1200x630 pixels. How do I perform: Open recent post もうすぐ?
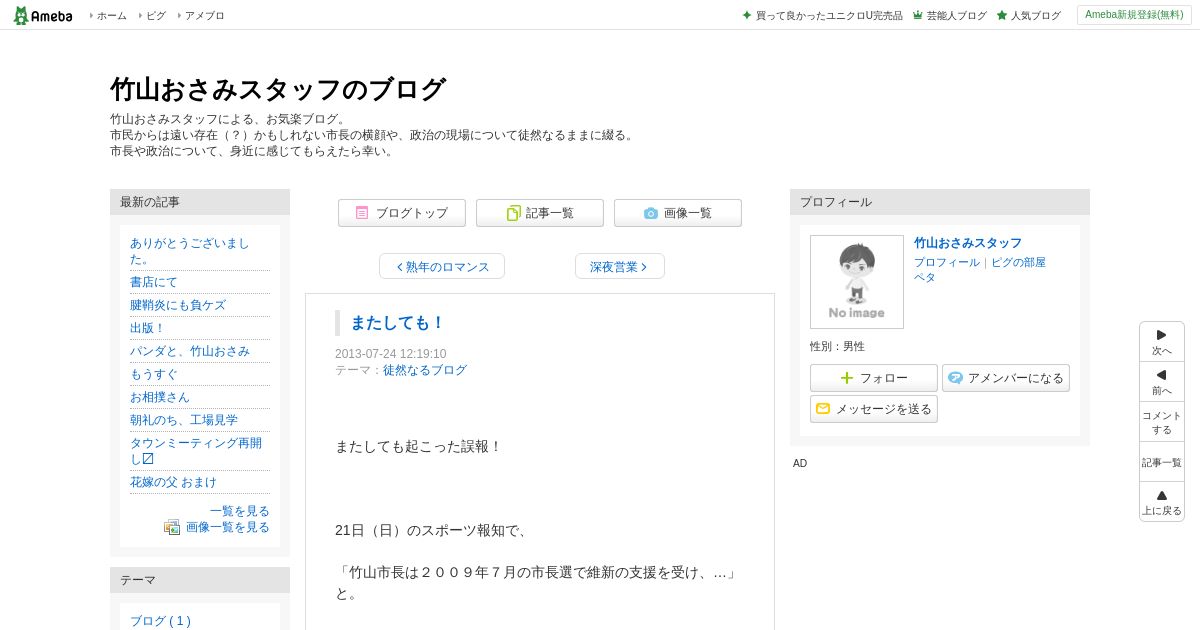154,374
